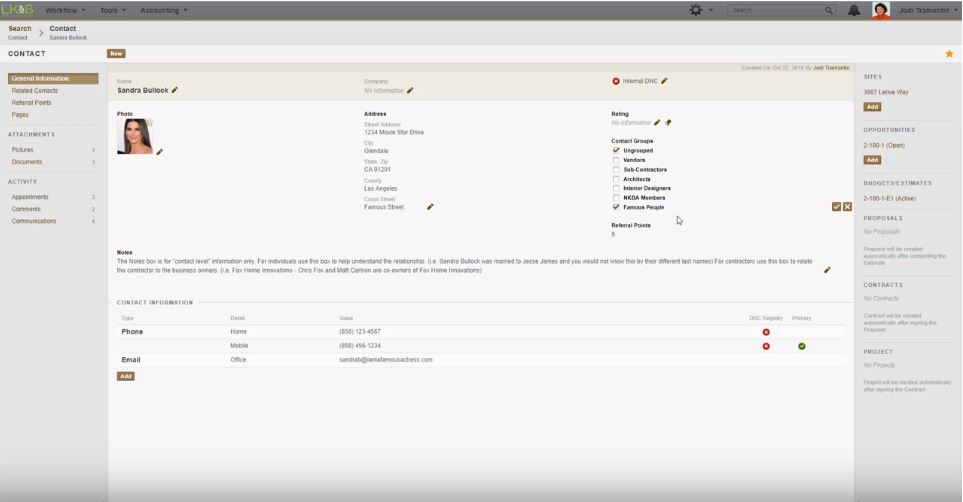Edit the contact name with pencil icon
963x502 pixels.
[x=175, y=90]
